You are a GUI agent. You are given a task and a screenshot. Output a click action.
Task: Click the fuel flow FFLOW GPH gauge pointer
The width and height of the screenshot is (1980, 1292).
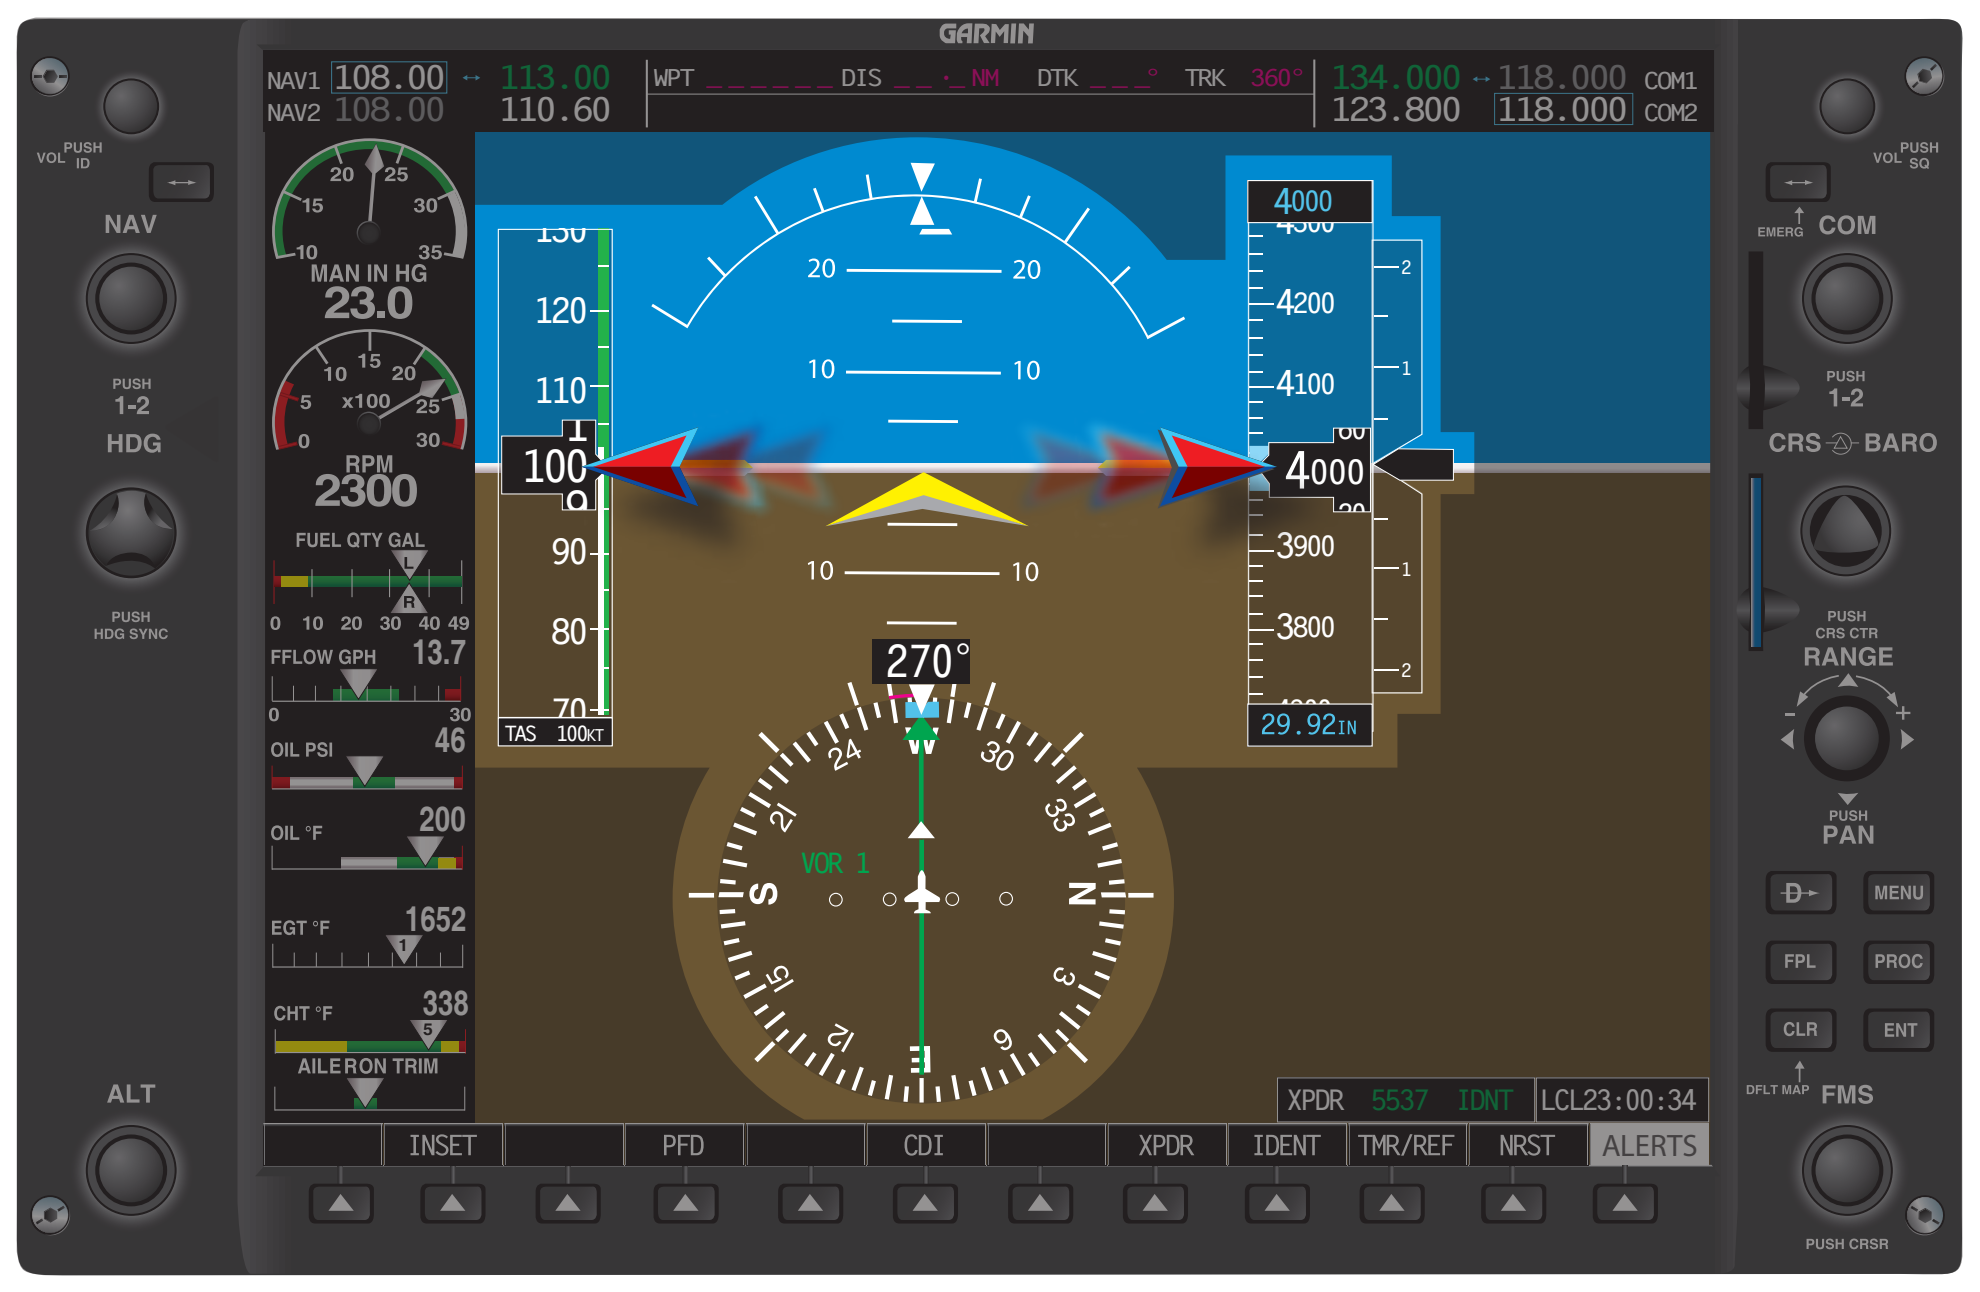pyautogui.click(x=357, y=683)
